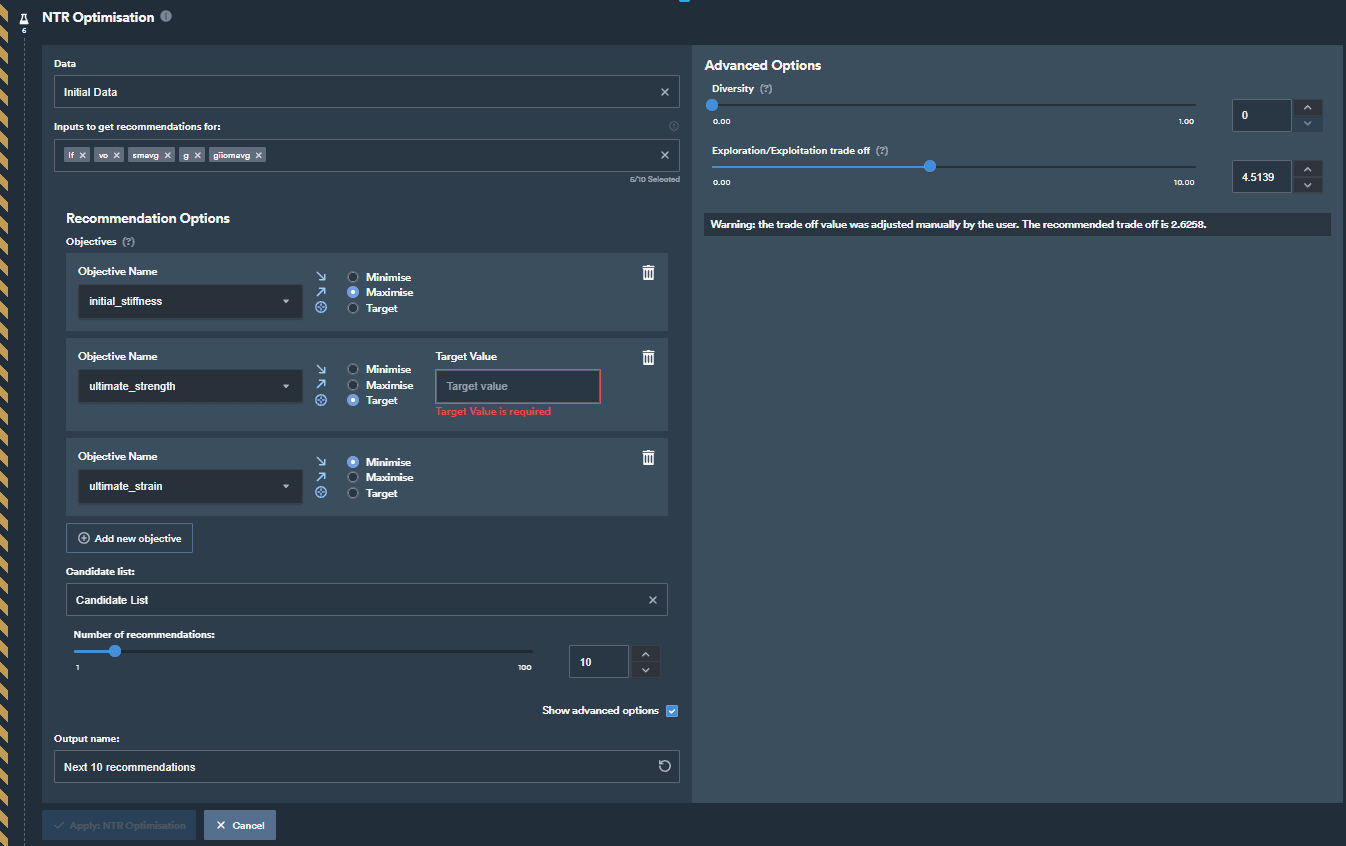
Task: Uncheck Show advanced options checkbox
Action: (672, 711)
